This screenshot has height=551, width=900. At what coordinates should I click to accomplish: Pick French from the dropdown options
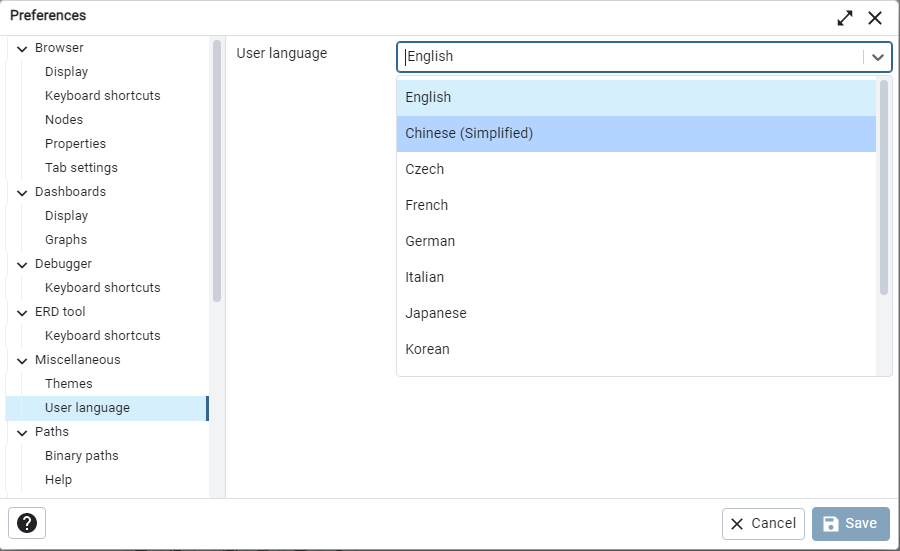pos(427,205)
